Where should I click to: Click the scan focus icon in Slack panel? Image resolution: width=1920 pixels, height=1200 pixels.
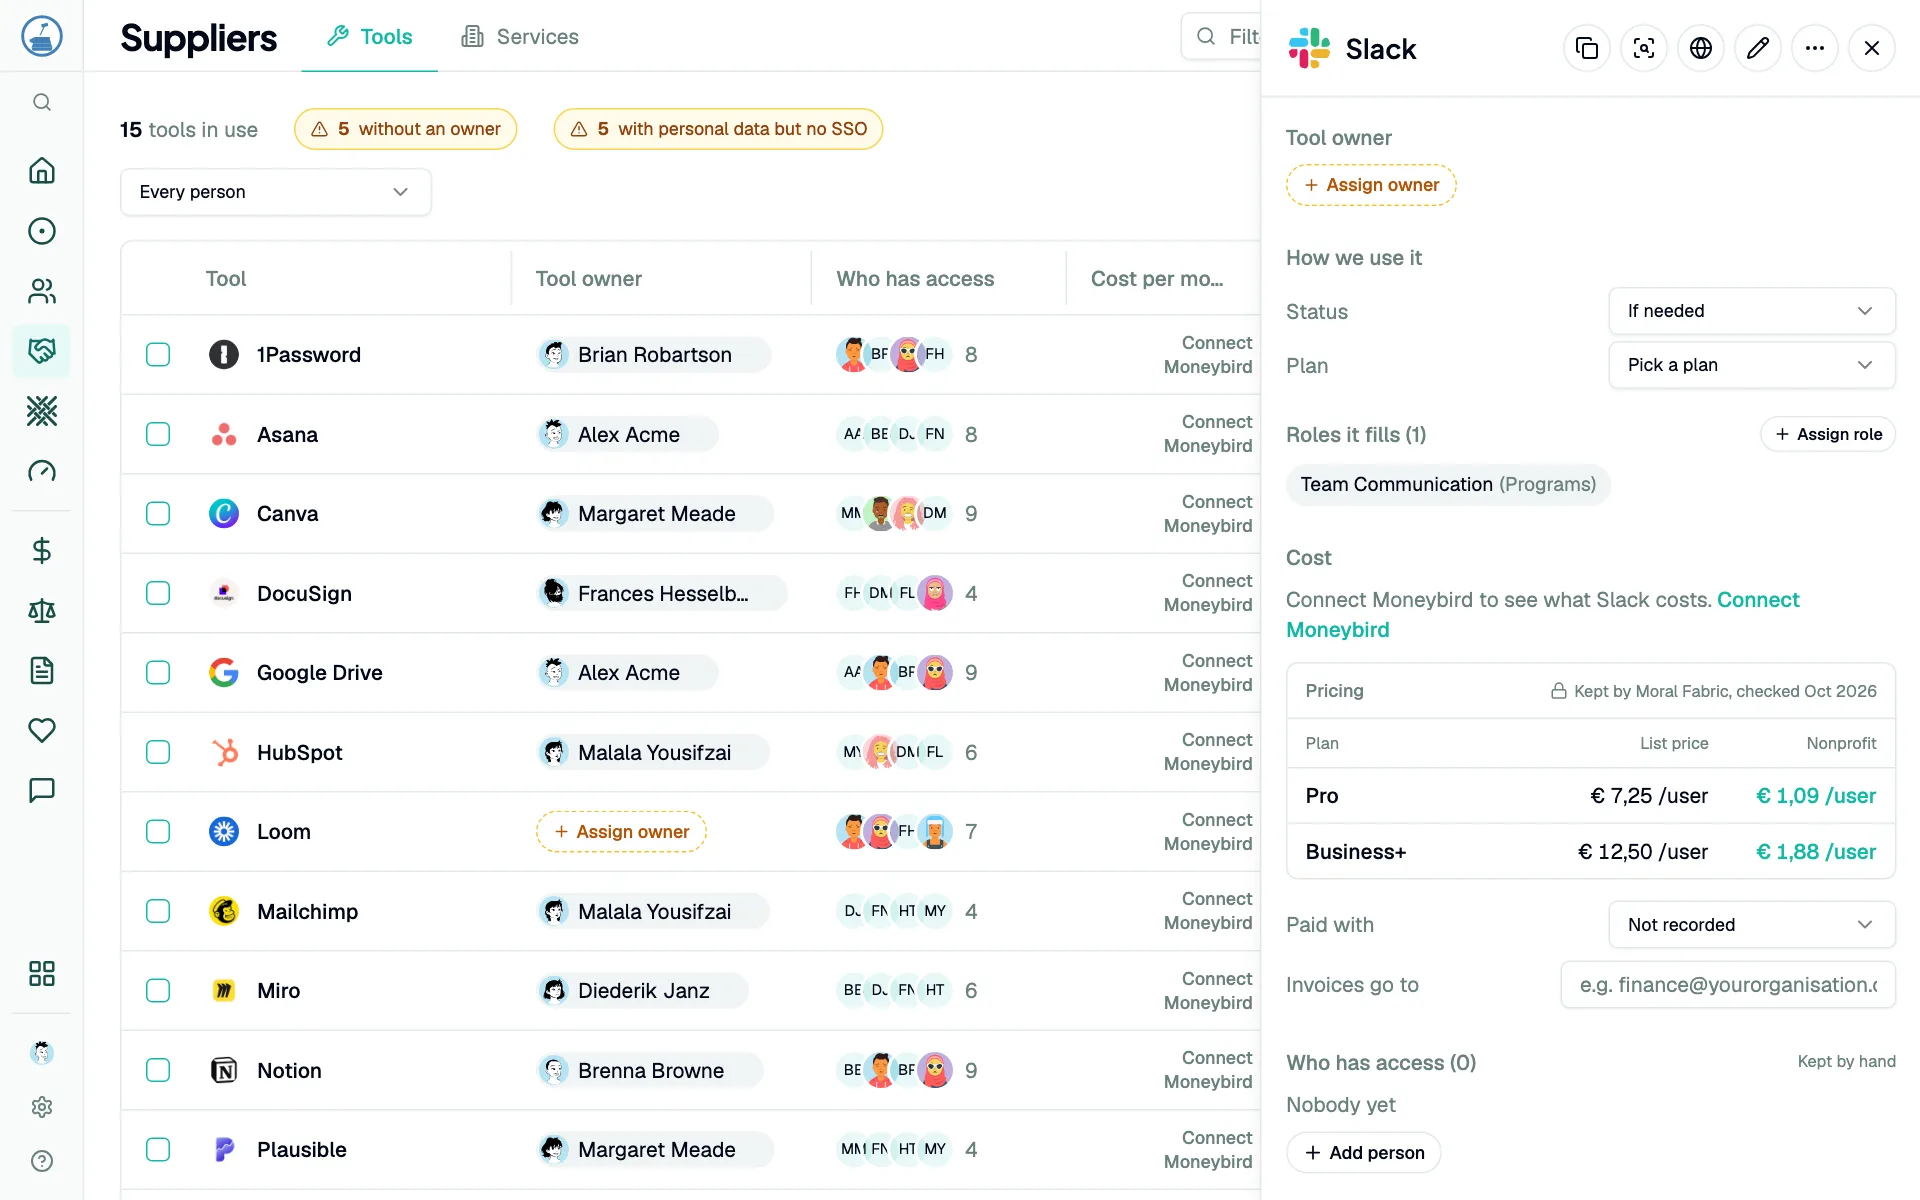click(1644, 48)
